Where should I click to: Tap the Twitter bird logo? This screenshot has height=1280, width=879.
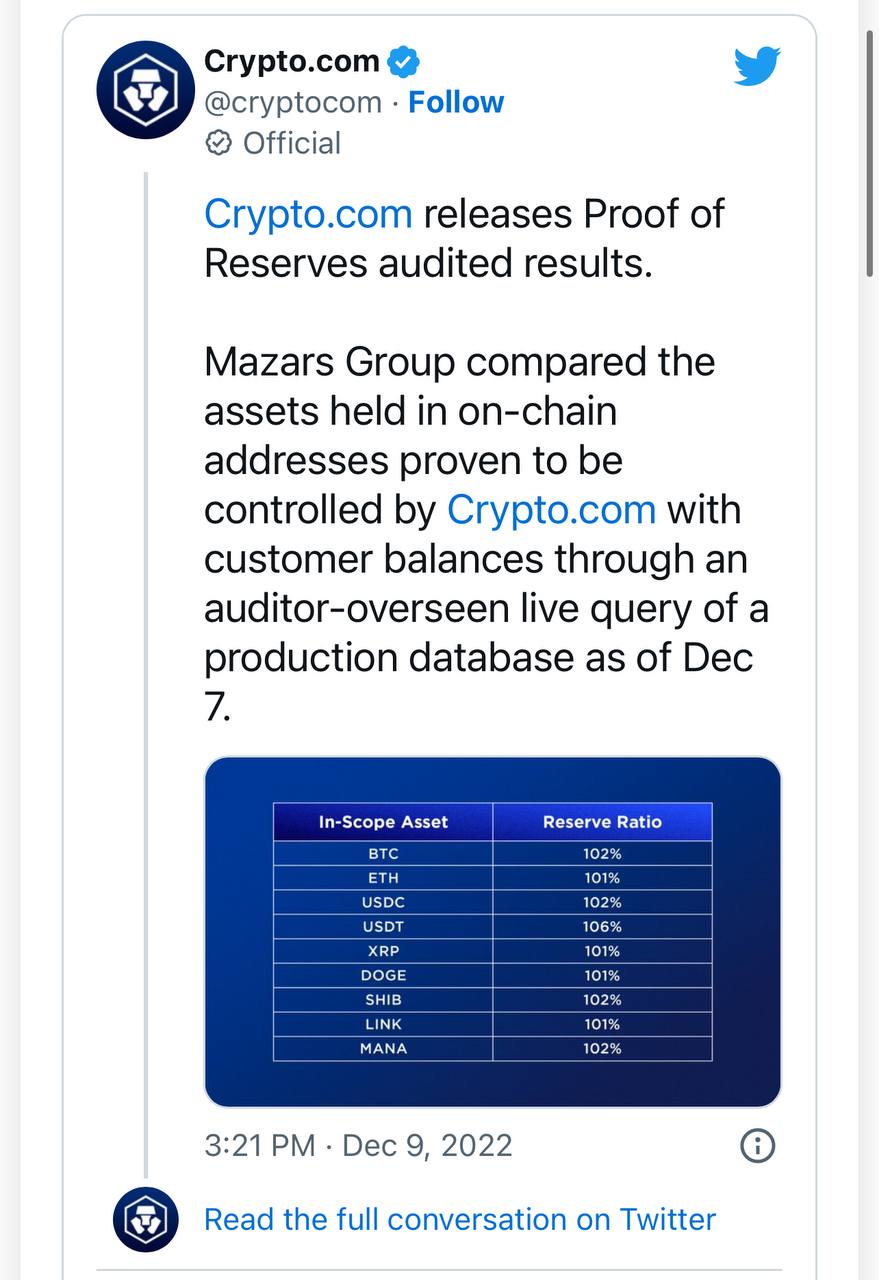pyautogui.click(x=757, y=67)
